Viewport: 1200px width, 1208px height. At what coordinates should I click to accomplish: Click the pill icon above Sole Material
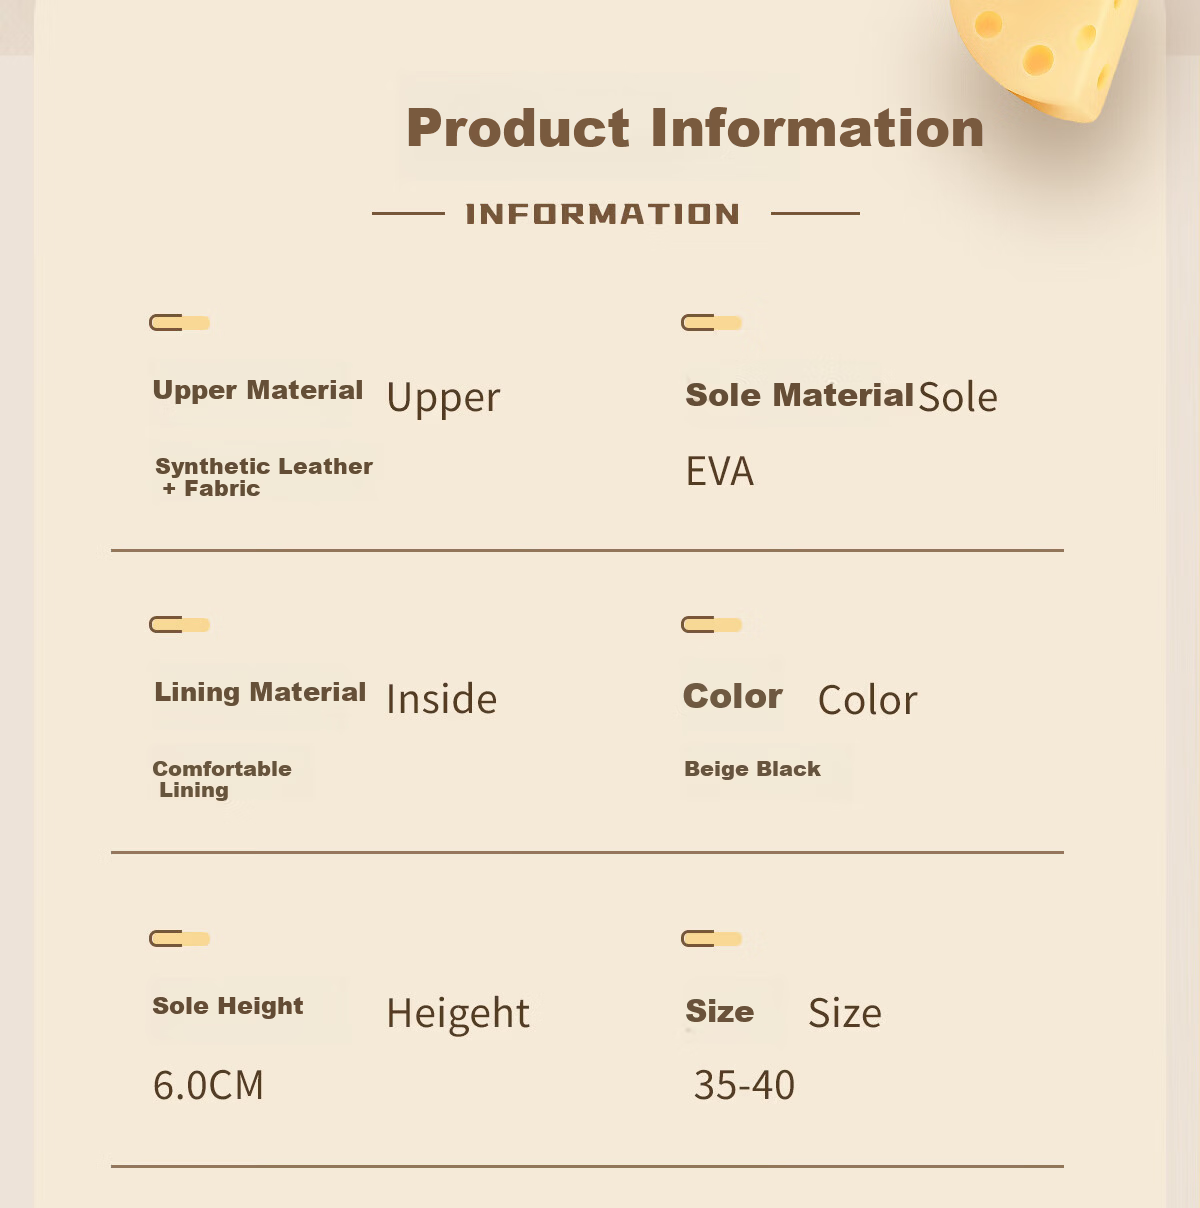pyautogui.click(x=712, y=322)
